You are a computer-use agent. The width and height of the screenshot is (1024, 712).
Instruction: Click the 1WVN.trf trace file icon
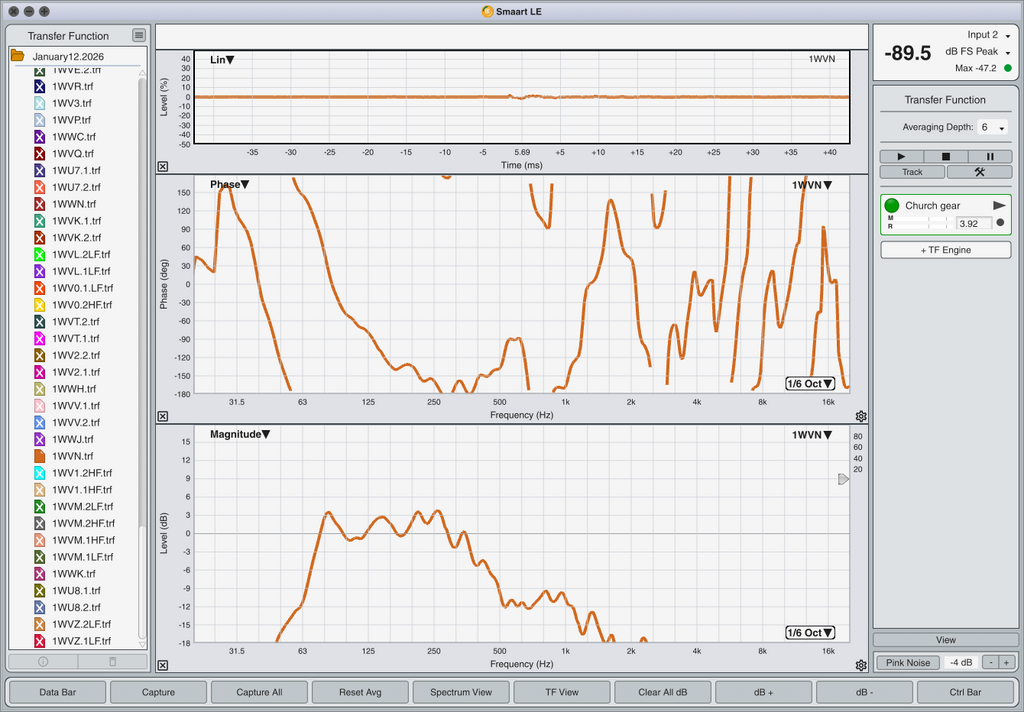point(40,456)
